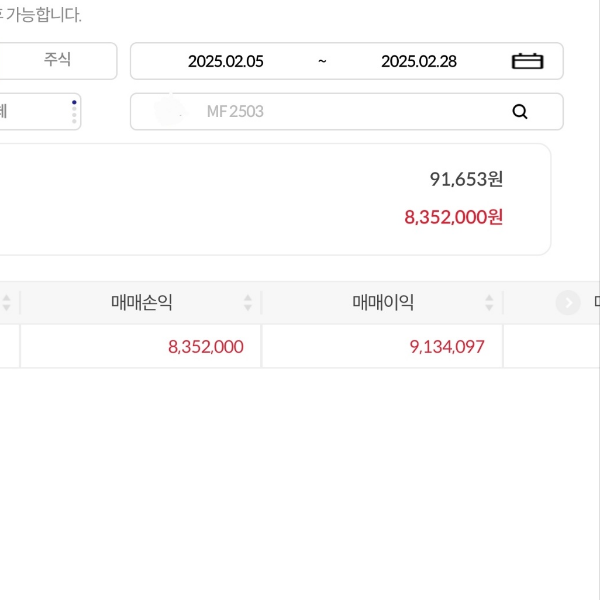Click the red 8,352,000원 summary total
Viewport: 600px width, 600px height.
coord(453,217)
